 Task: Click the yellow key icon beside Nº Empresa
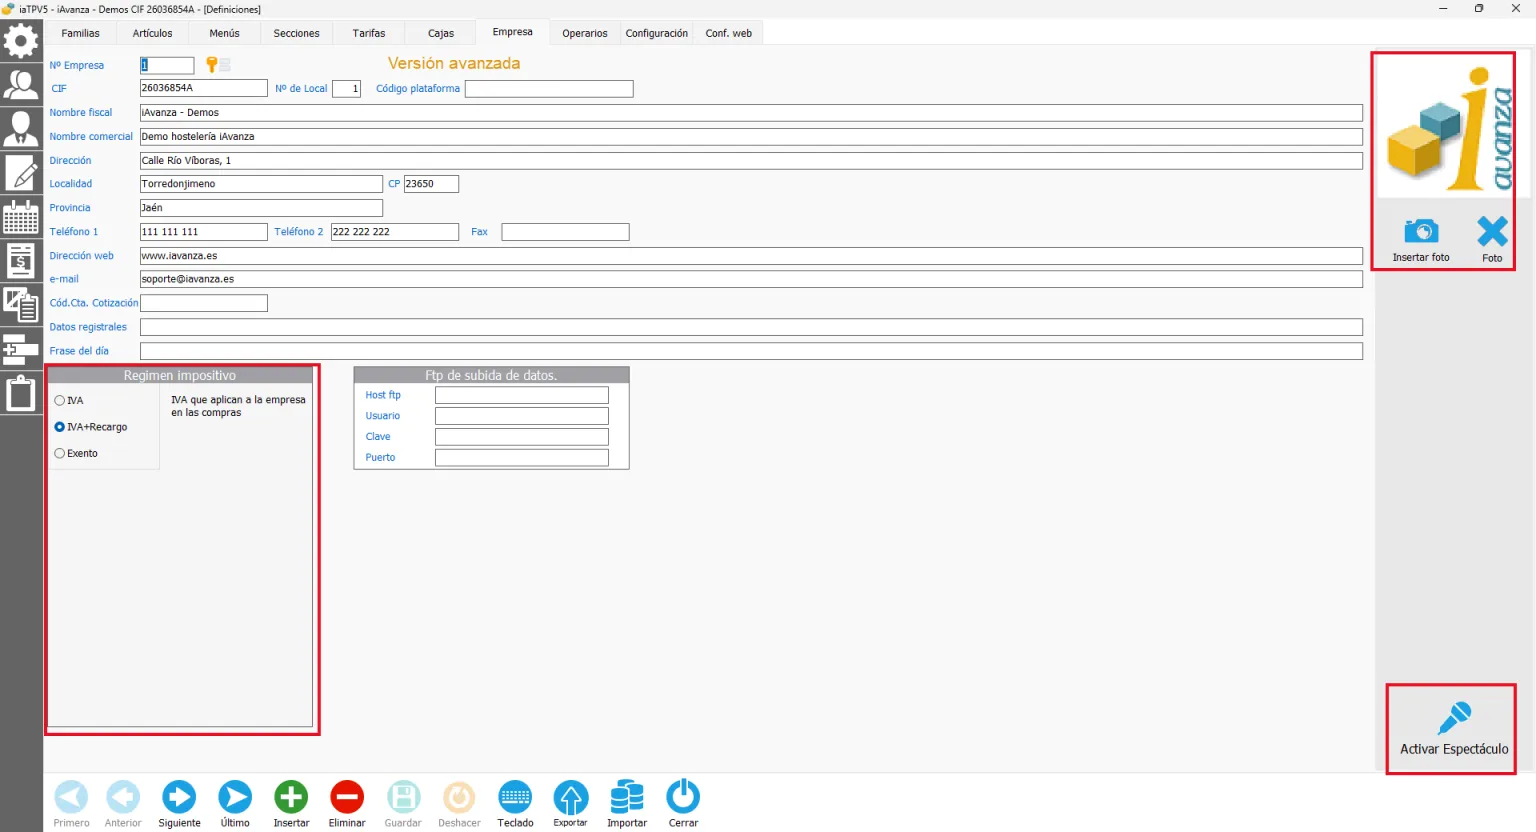click(x=212, y=65)
